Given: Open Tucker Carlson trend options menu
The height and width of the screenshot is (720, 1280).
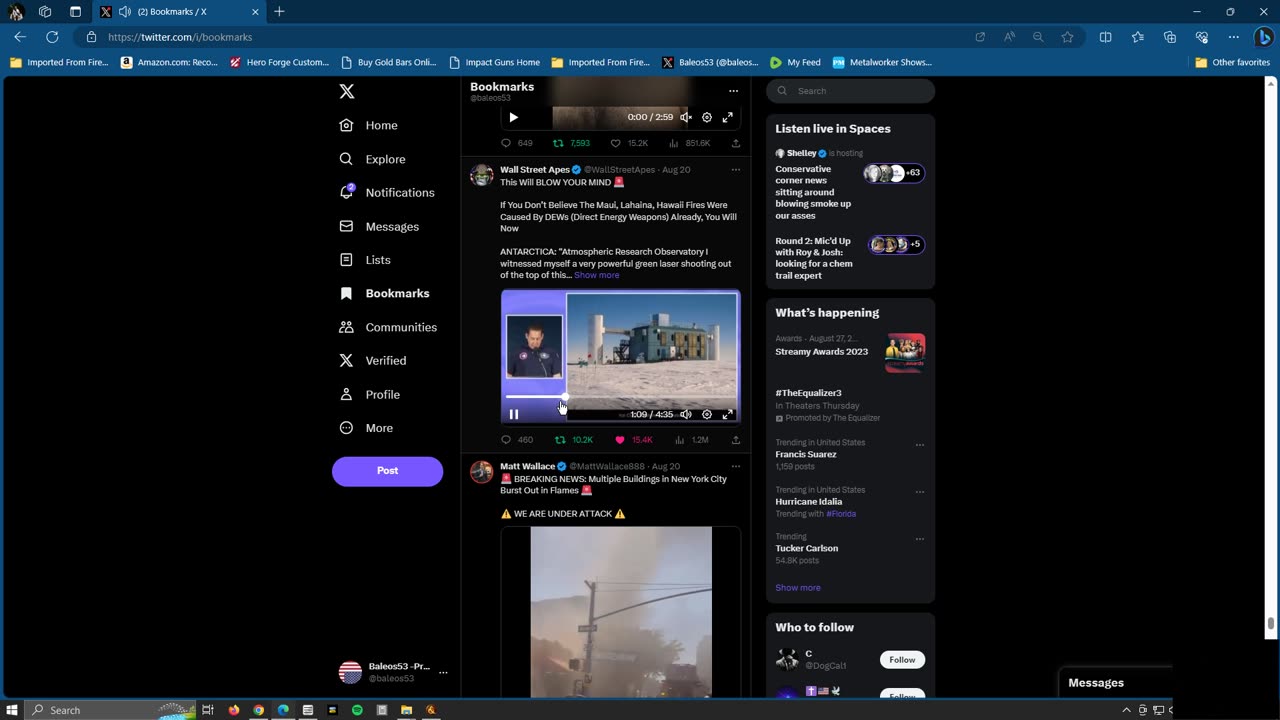Looking at the screenshot, I should 920,539.
